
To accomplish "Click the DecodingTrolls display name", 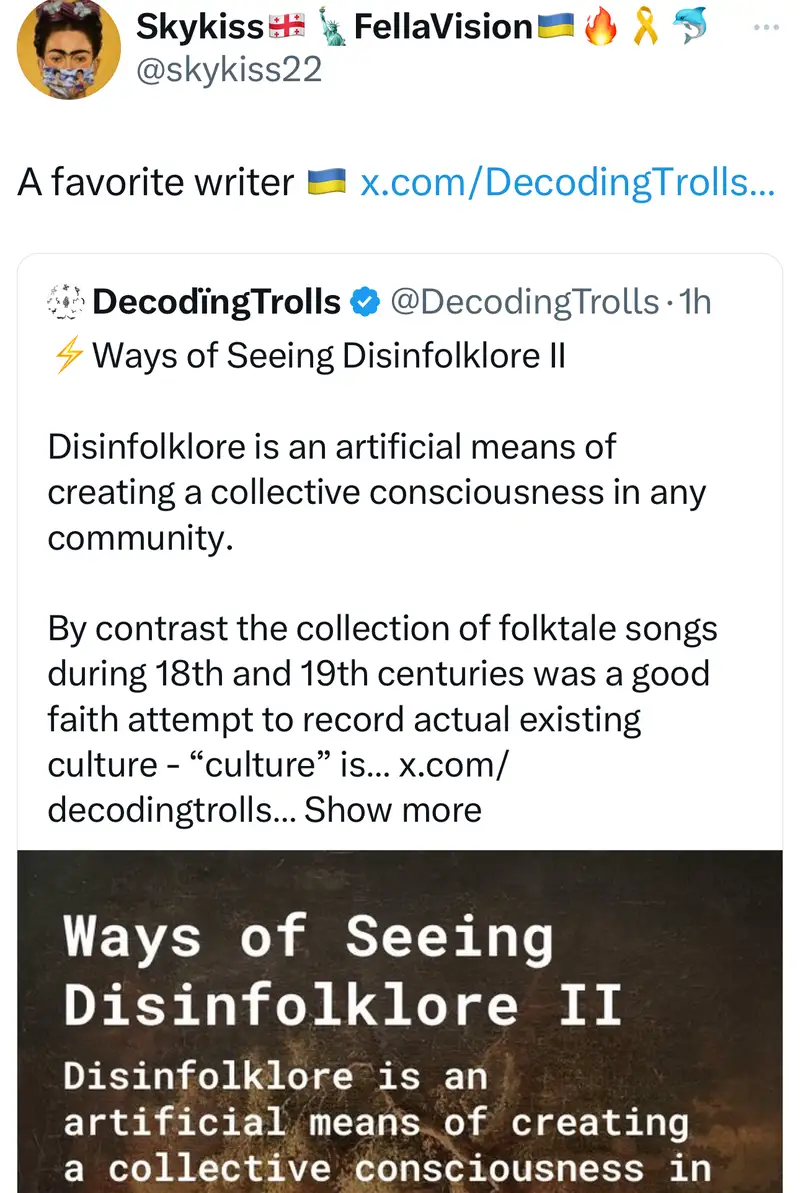I will point(217,301).
